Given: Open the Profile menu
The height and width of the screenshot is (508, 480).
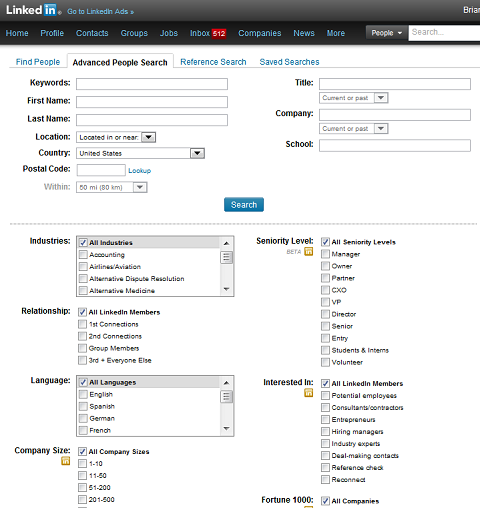Looking at the screenshot, I should tap(52, 33).
